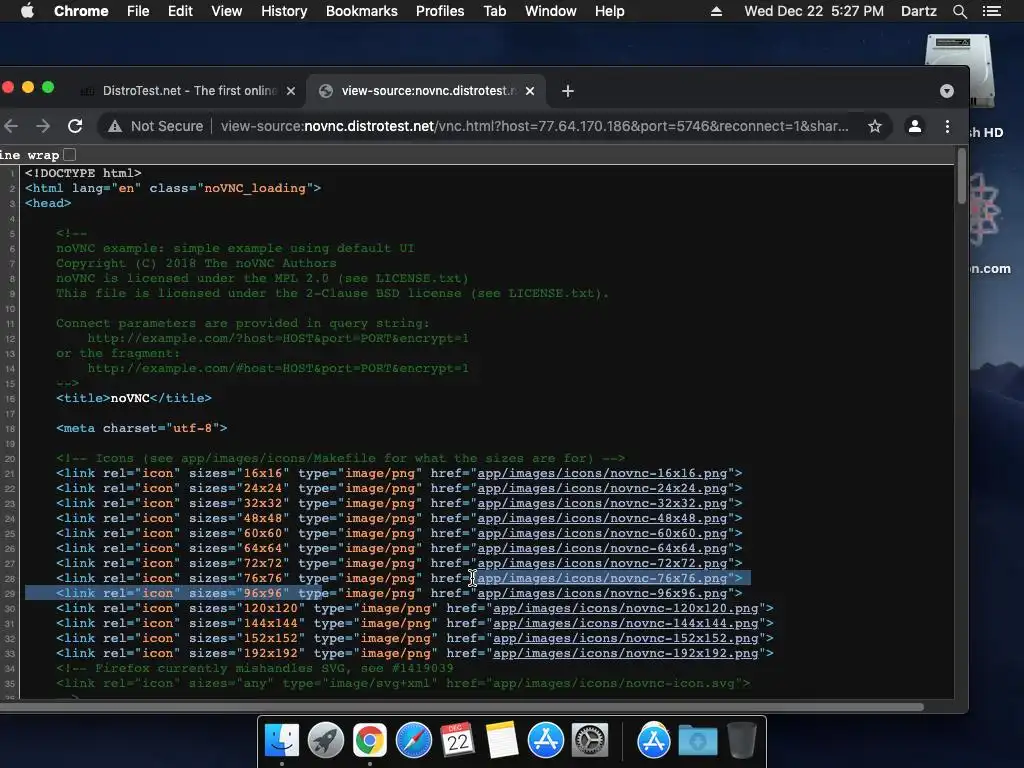Open System Preferences gear in Dock
Viewport: 1024px width, 768px height.
point(590,741)
